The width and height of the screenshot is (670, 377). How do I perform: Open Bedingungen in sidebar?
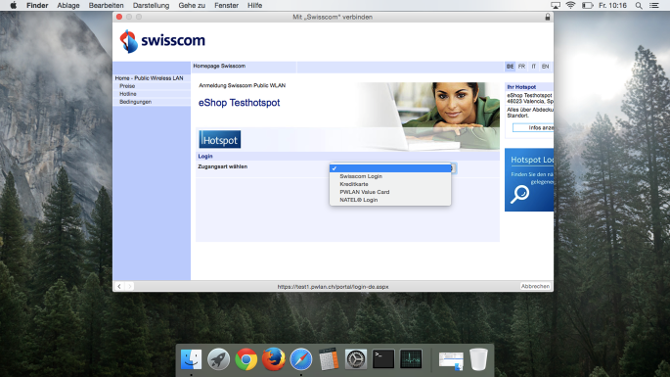point(135,102)
